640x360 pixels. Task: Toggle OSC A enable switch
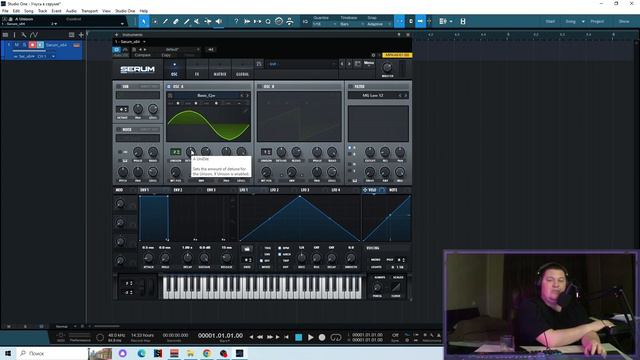[169, 87]
